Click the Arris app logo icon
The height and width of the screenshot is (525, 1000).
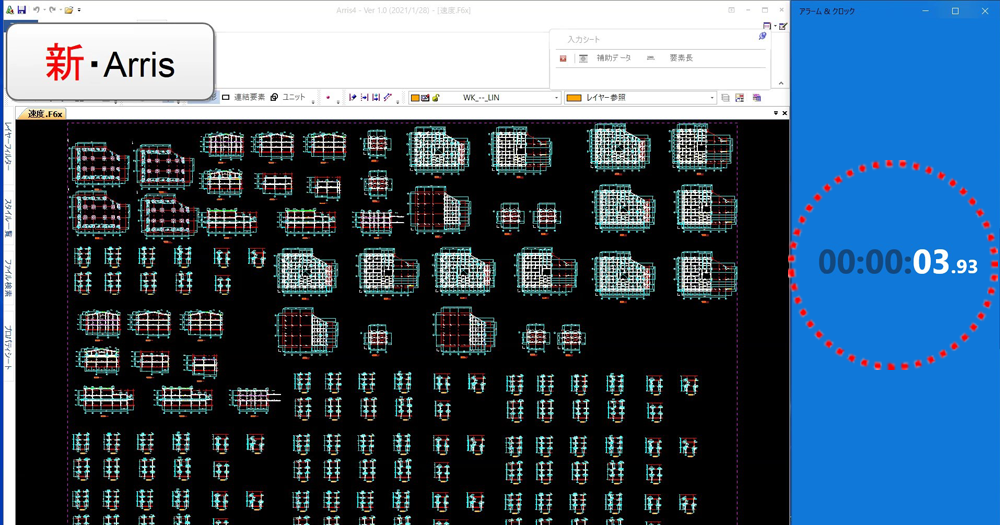coord(8,10)
